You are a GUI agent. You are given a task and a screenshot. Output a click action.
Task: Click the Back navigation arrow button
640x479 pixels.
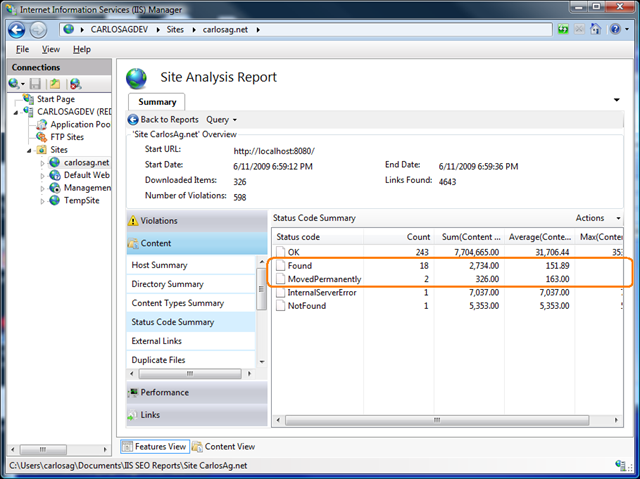click(x=17, y=30)
